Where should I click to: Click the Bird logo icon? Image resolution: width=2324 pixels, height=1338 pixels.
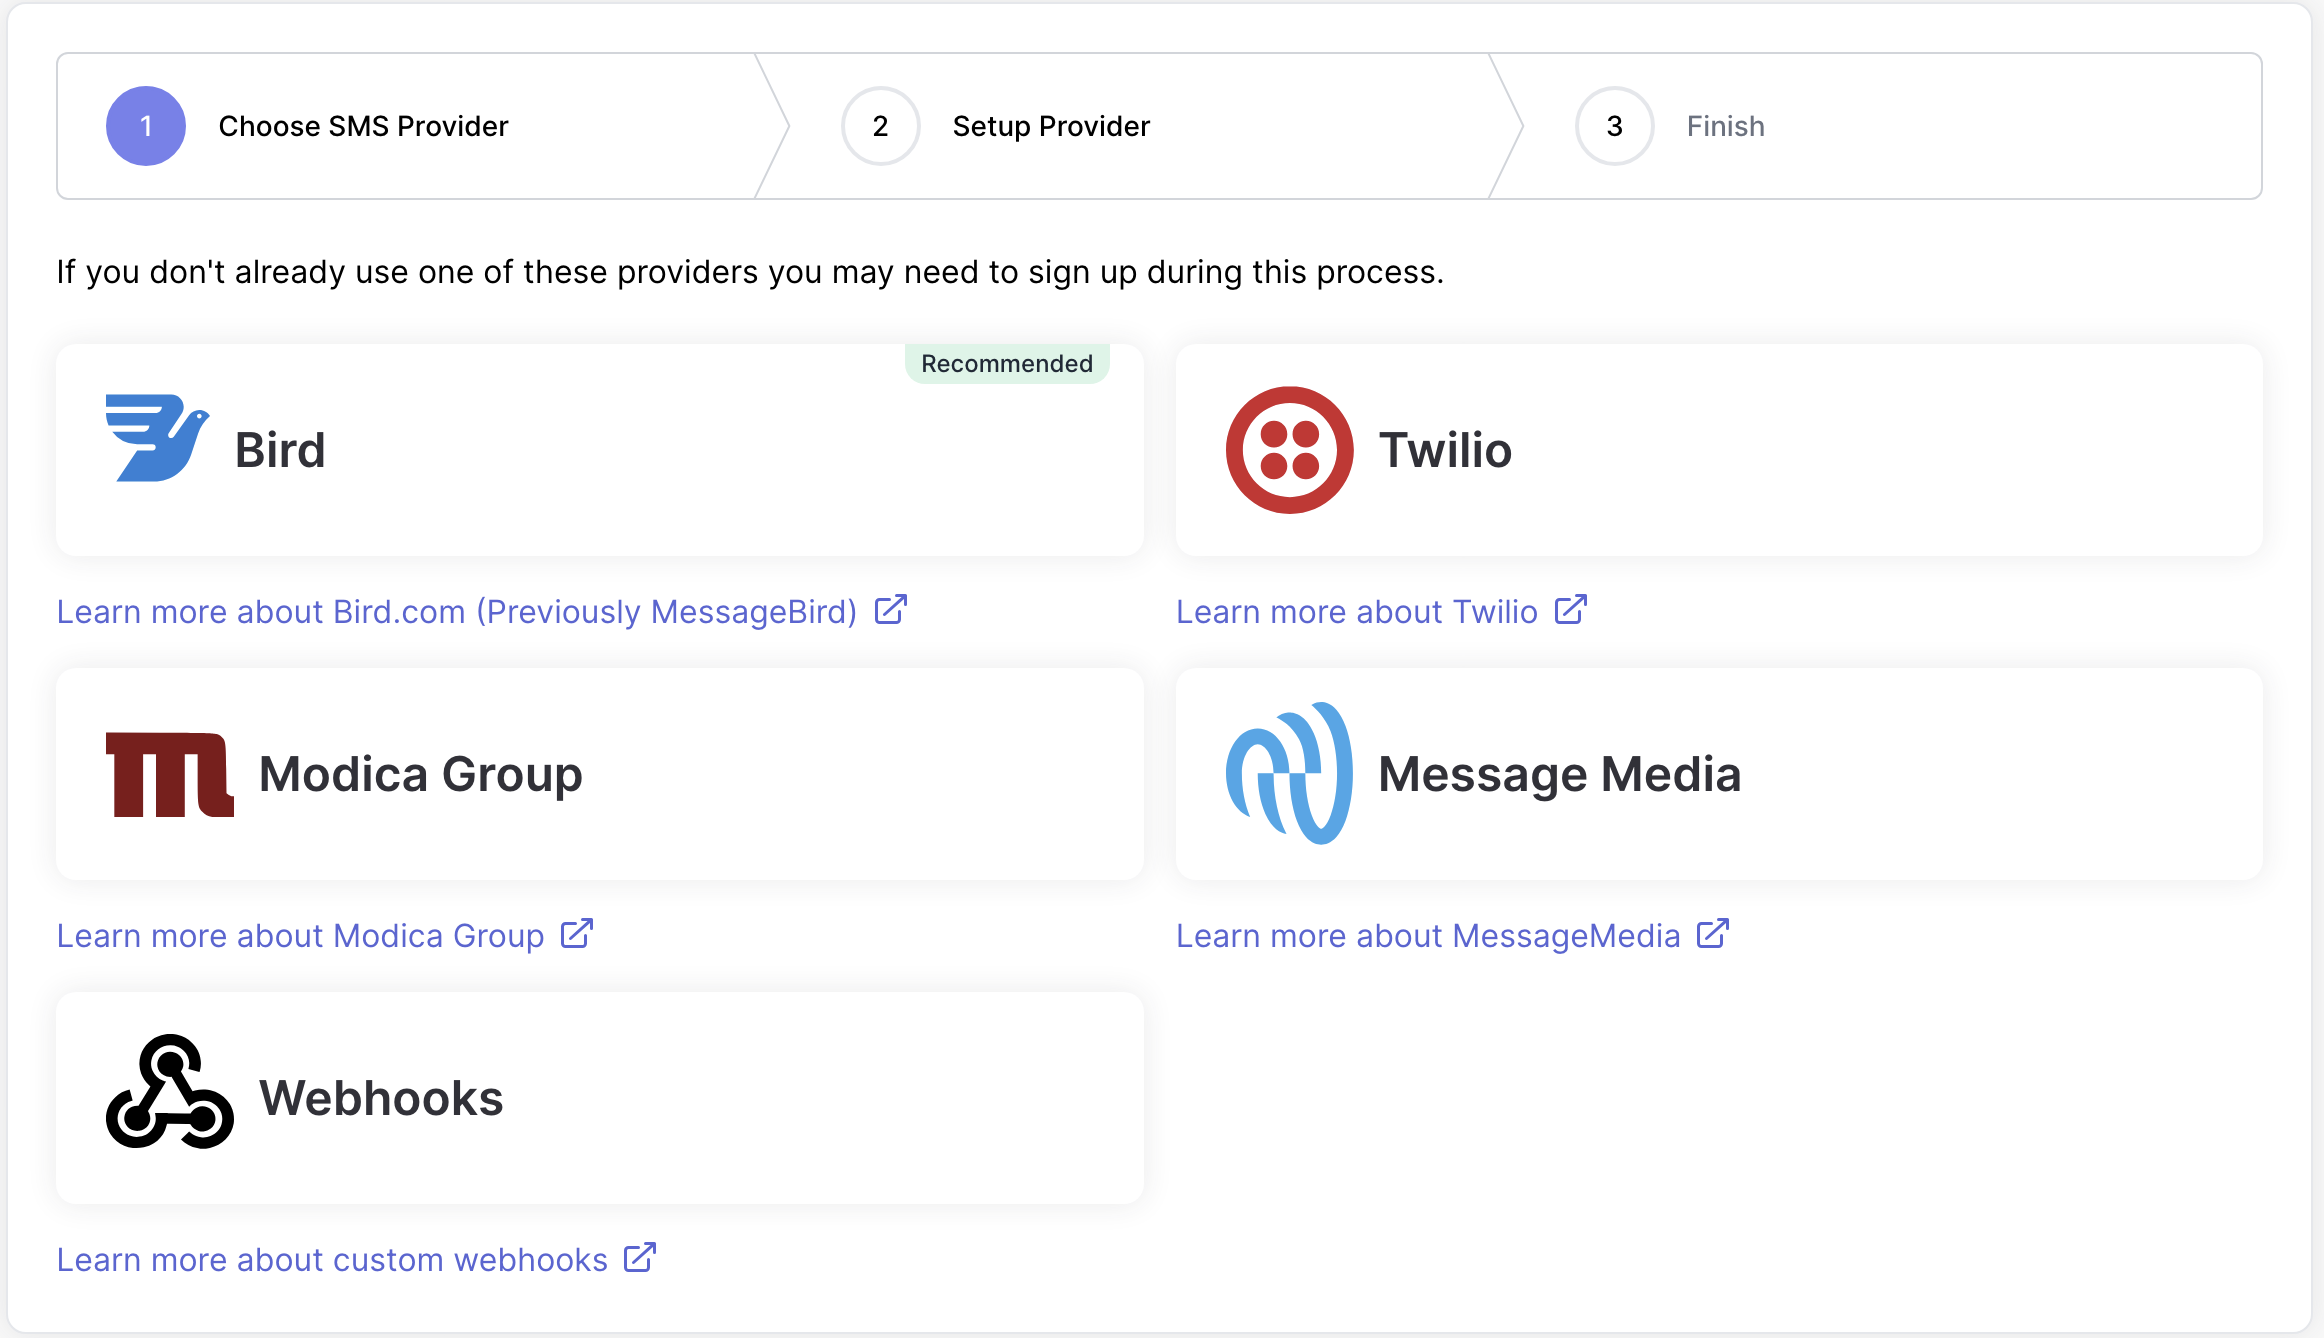[158, 438]
